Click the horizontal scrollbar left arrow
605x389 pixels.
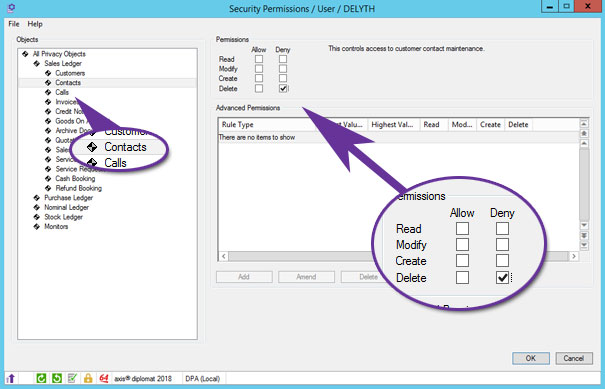click(223, 256)
